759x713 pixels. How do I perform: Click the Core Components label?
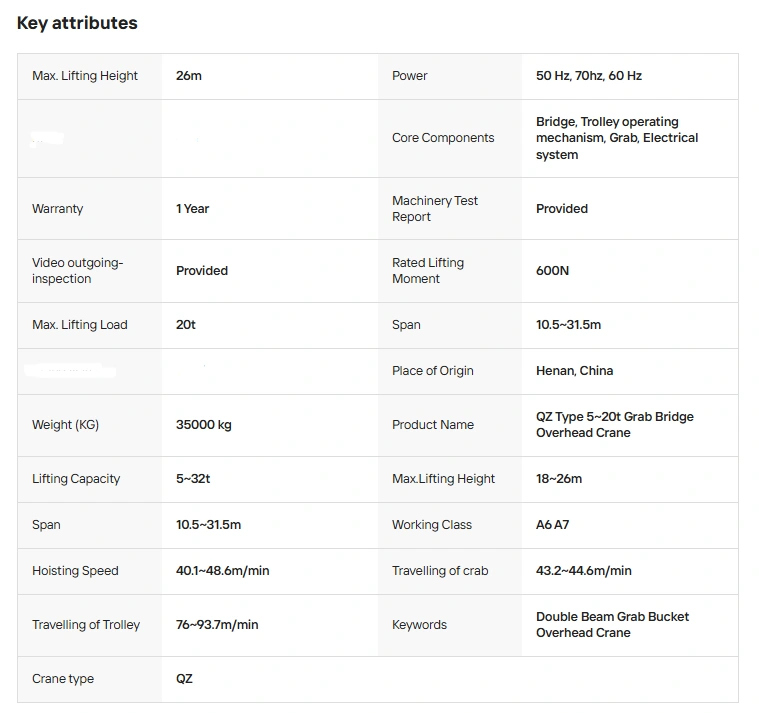tap(443, 138)
